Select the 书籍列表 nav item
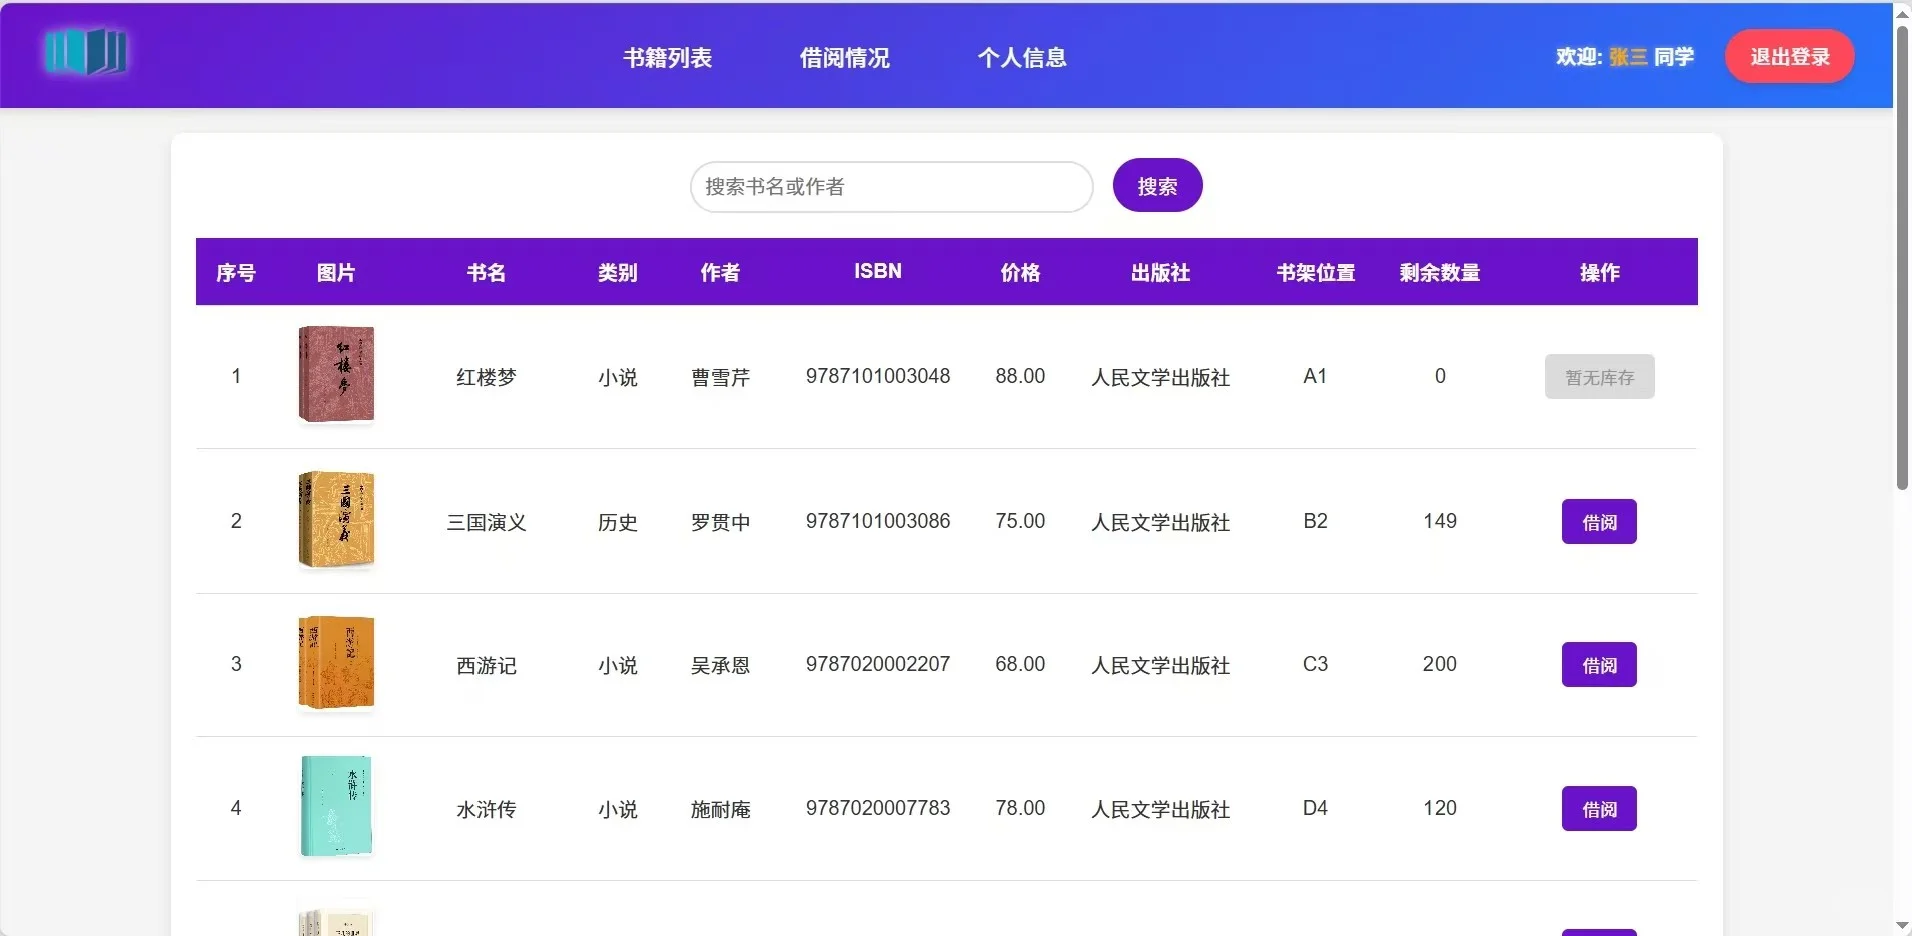 pos(665,57)
